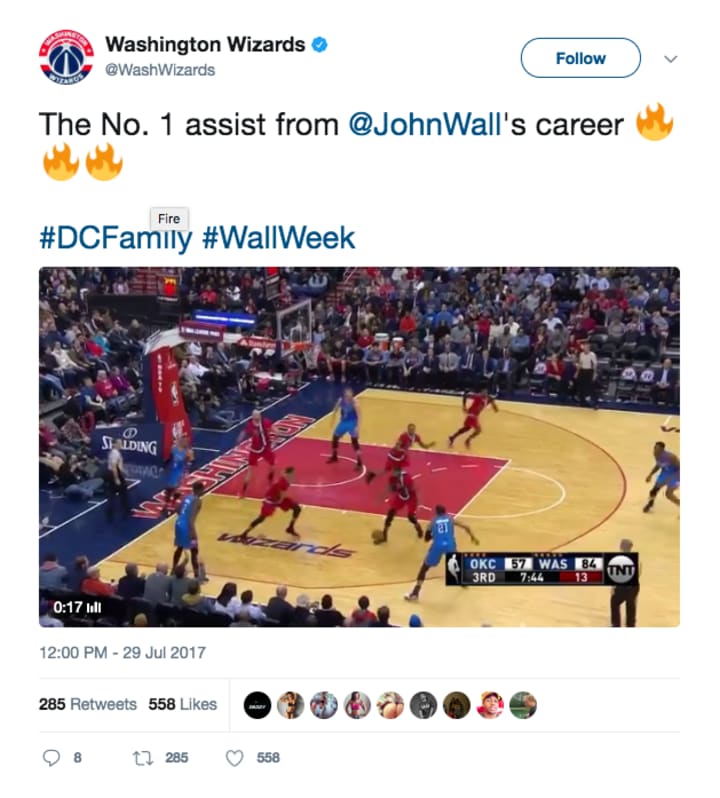Screen dimensions: 720x798
Task: Open the reply speech bubble icon
Action: (x=51, y=758)
